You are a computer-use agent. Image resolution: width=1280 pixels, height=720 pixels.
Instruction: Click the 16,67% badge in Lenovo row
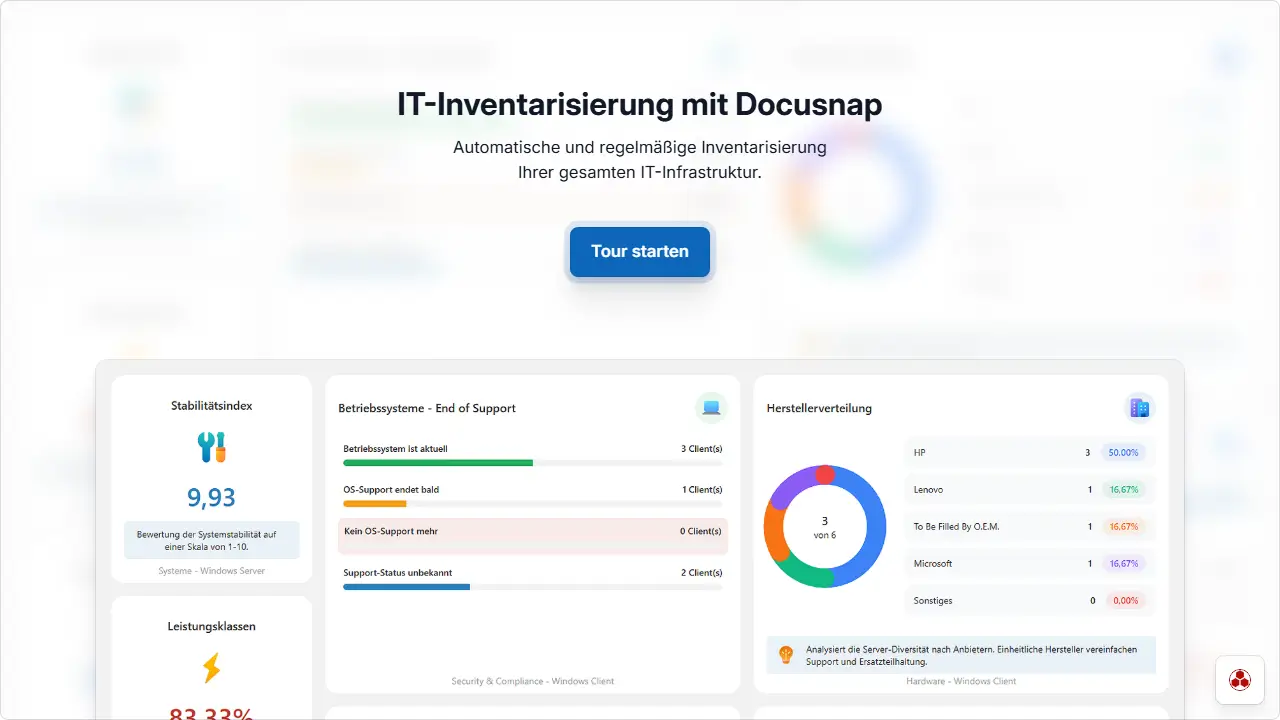pyautogui.click(x=1124, y=490)
